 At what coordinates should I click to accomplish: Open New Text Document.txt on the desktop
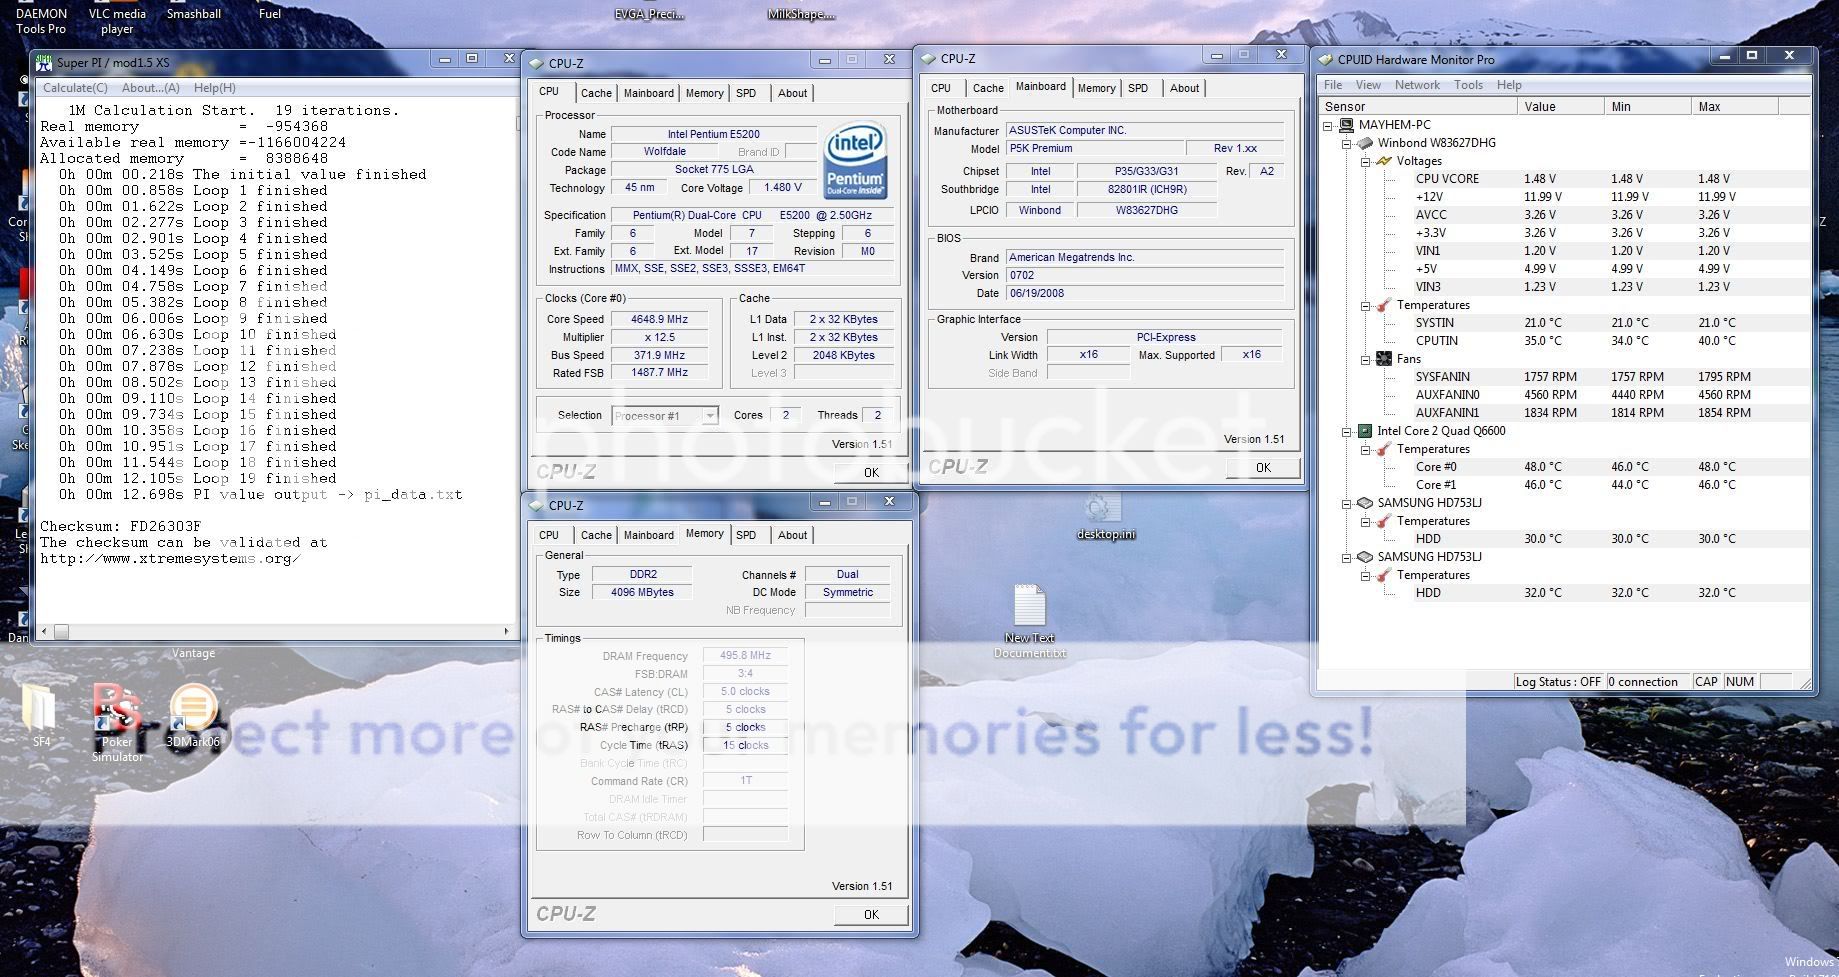(1030, 606)
